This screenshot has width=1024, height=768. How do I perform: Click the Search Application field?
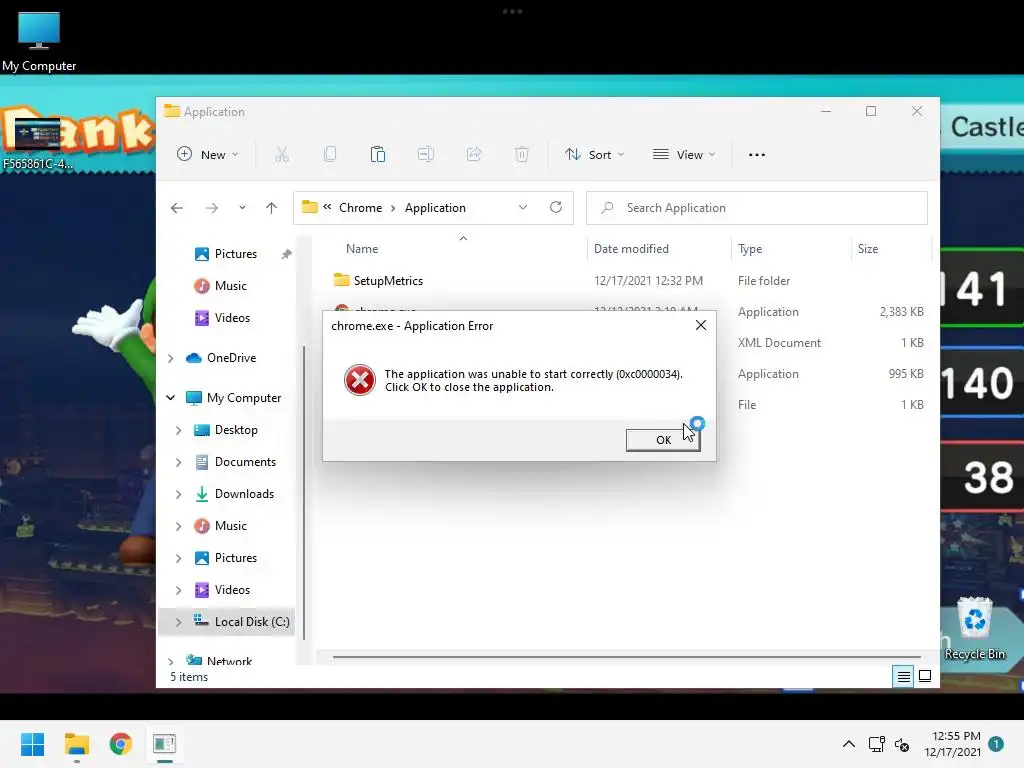(x=757, y=208)
